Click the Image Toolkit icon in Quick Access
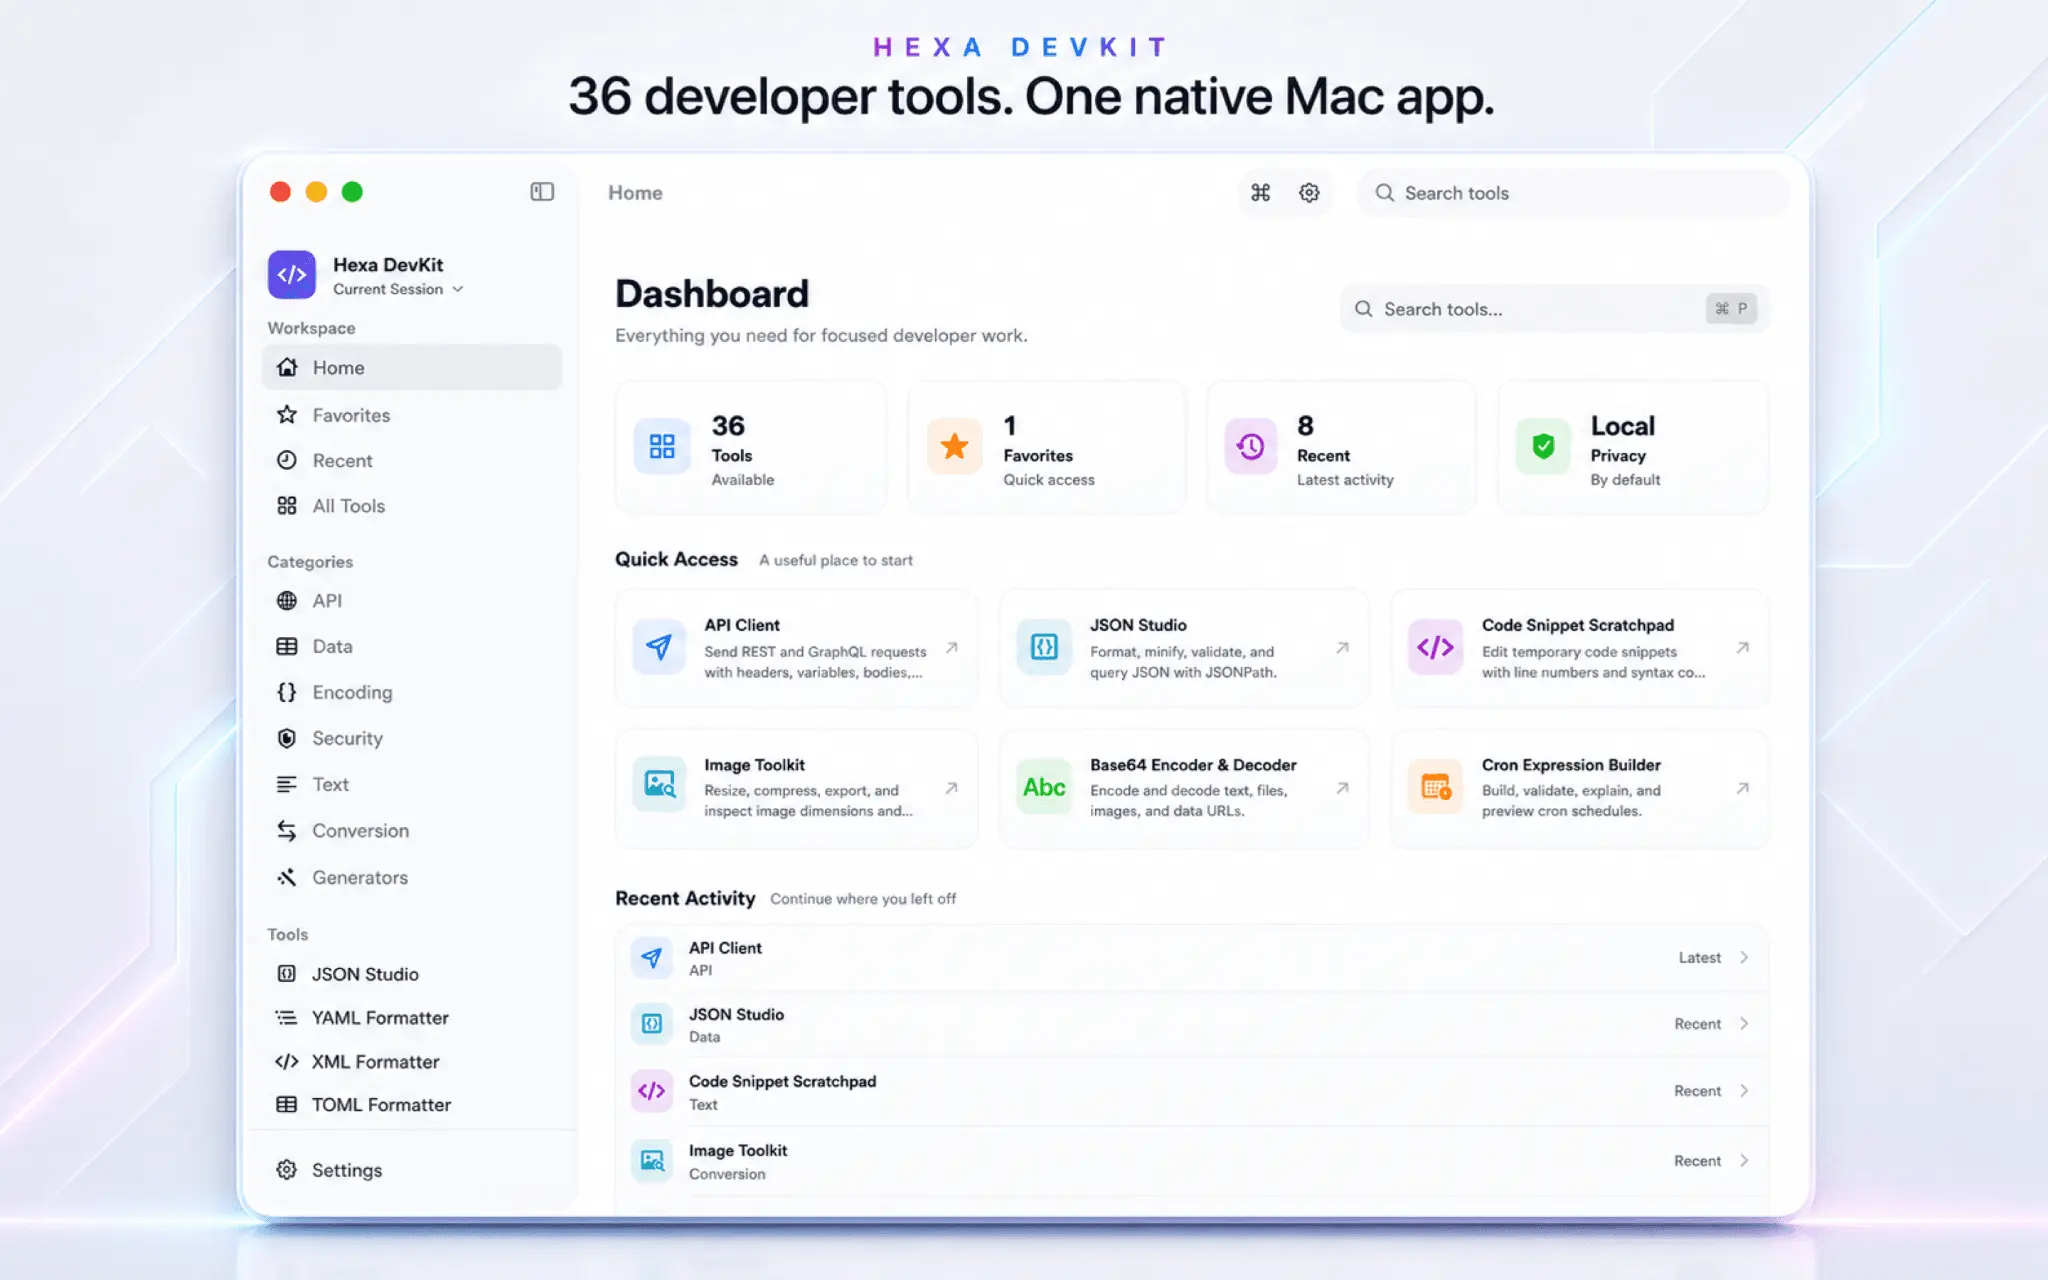2048x1280 pixels. [x=659, y=785]
